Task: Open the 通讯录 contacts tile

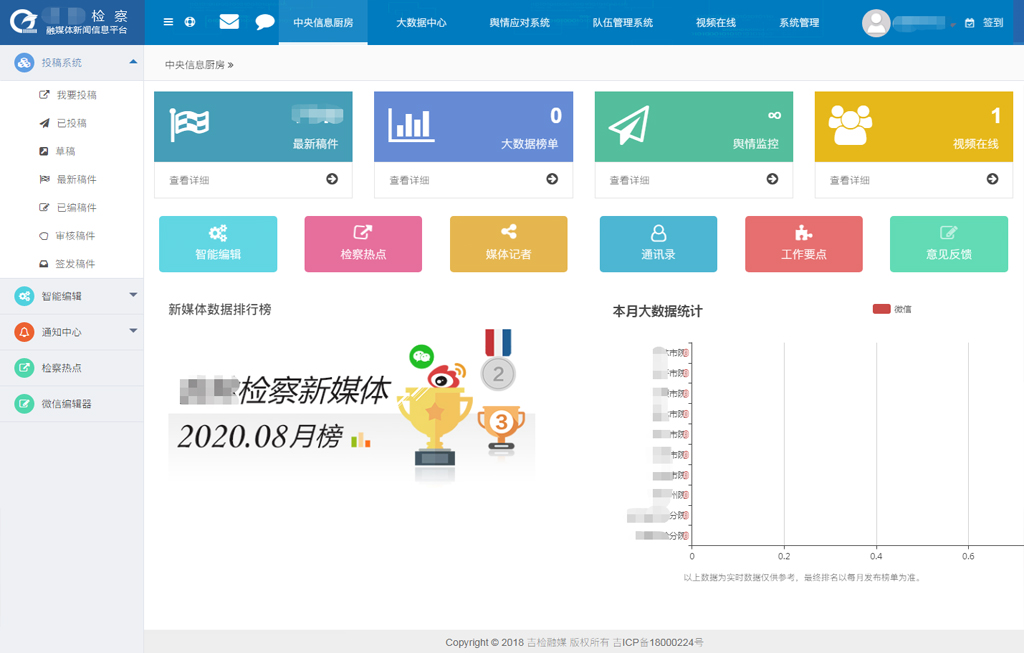Action: pyautogui.click(x=658, y=243)
